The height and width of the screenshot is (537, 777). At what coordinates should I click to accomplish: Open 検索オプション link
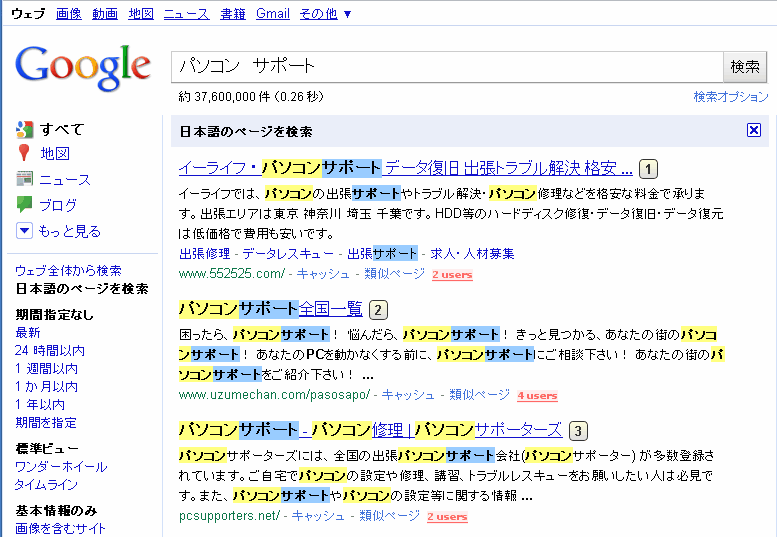(731, 97)
